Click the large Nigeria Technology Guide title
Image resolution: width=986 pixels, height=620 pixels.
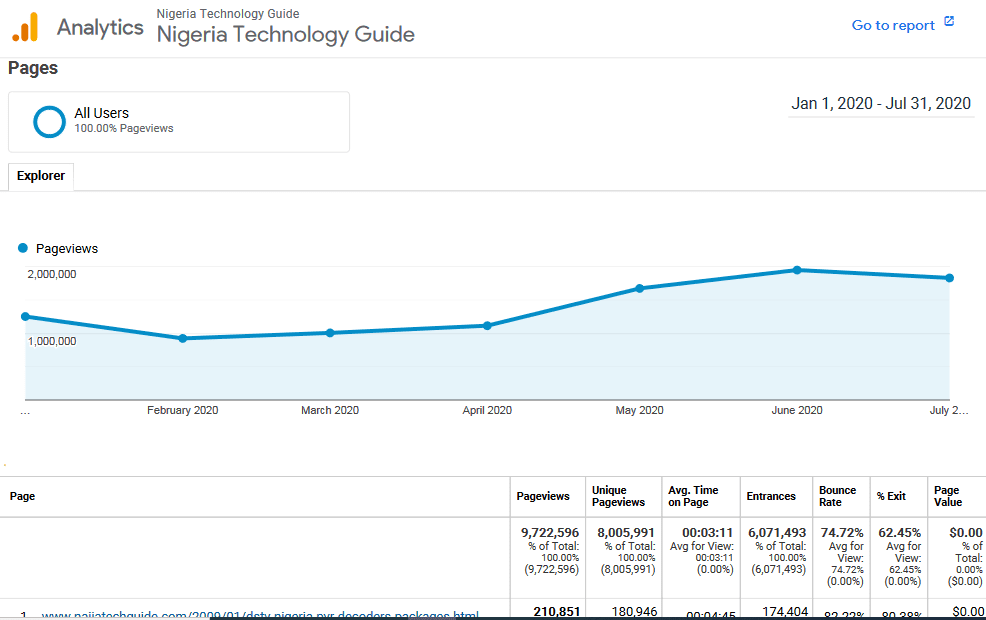tap(285, 35)
